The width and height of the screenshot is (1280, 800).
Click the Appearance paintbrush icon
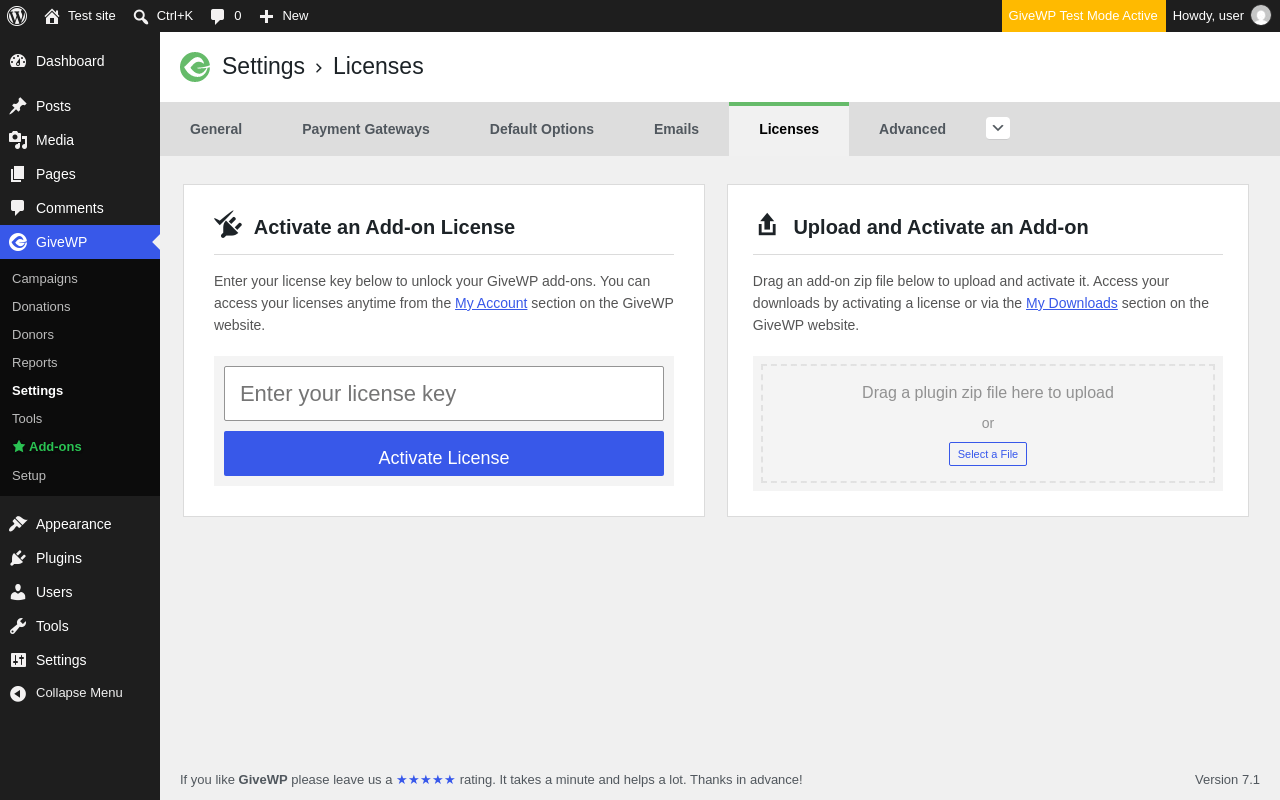click(x=18, y=524)
